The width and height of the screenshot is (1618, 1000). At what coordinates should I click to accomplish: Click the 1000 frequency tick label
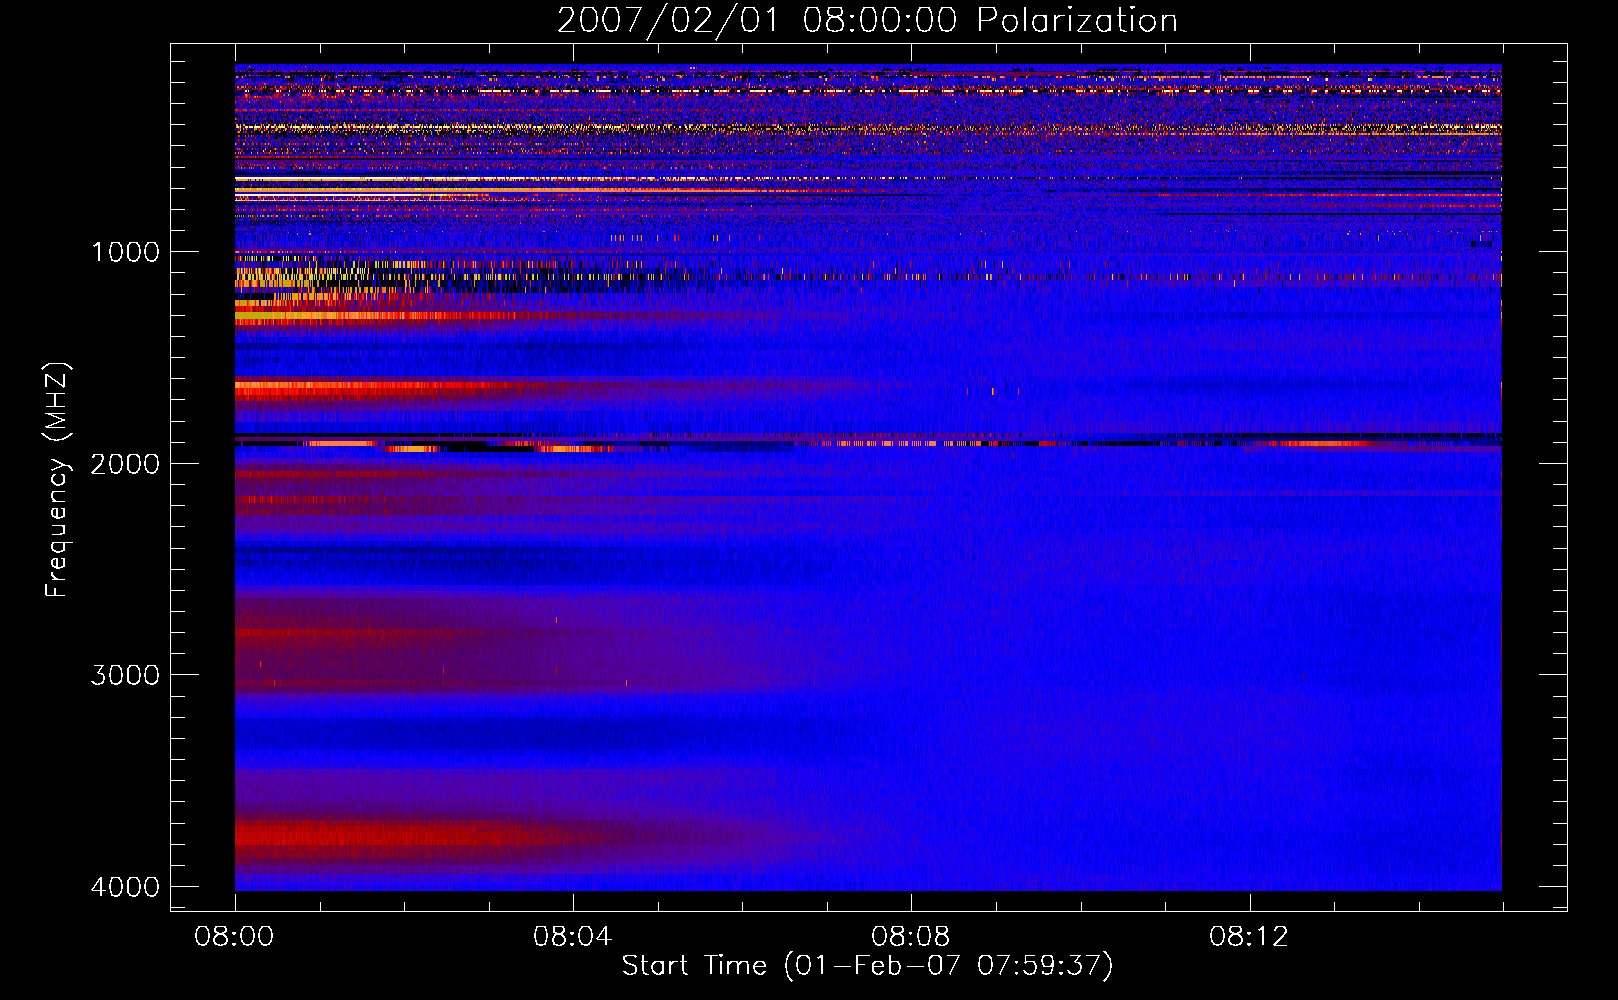(125, 251)
